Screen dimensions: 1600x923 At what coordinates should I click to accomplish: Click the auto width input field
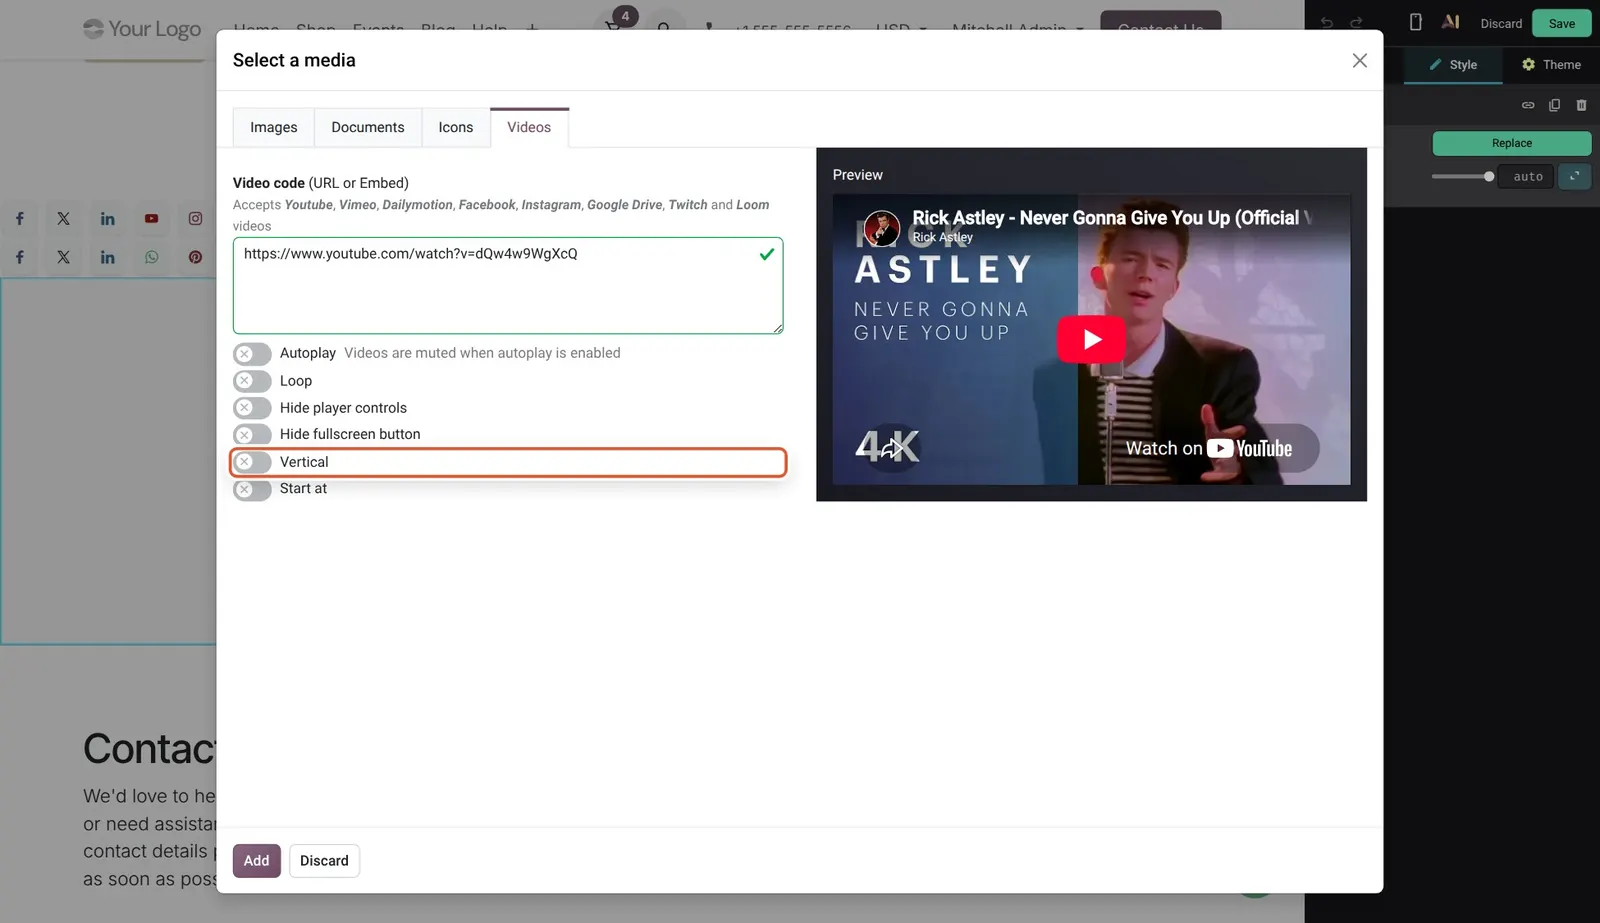click(x=1527, y=176)
